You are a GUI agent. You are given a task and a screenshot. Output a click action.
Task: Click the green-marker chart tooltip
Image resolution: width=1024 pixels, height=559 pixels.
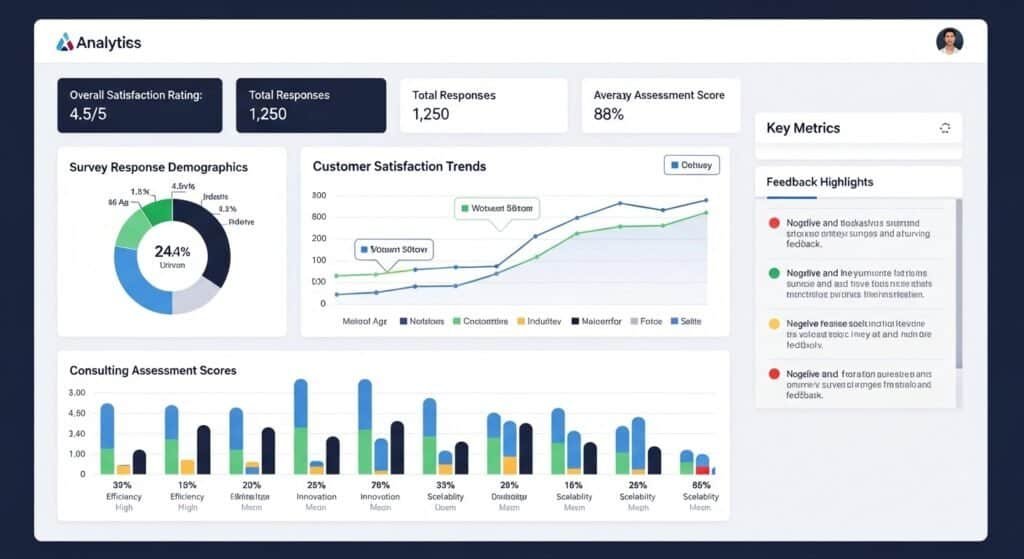coord(497,209)
